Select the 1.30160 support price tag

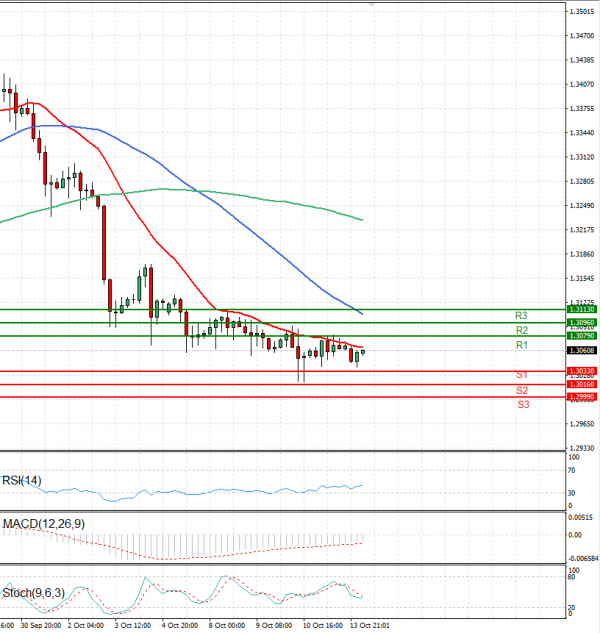[x=582, y=384]
